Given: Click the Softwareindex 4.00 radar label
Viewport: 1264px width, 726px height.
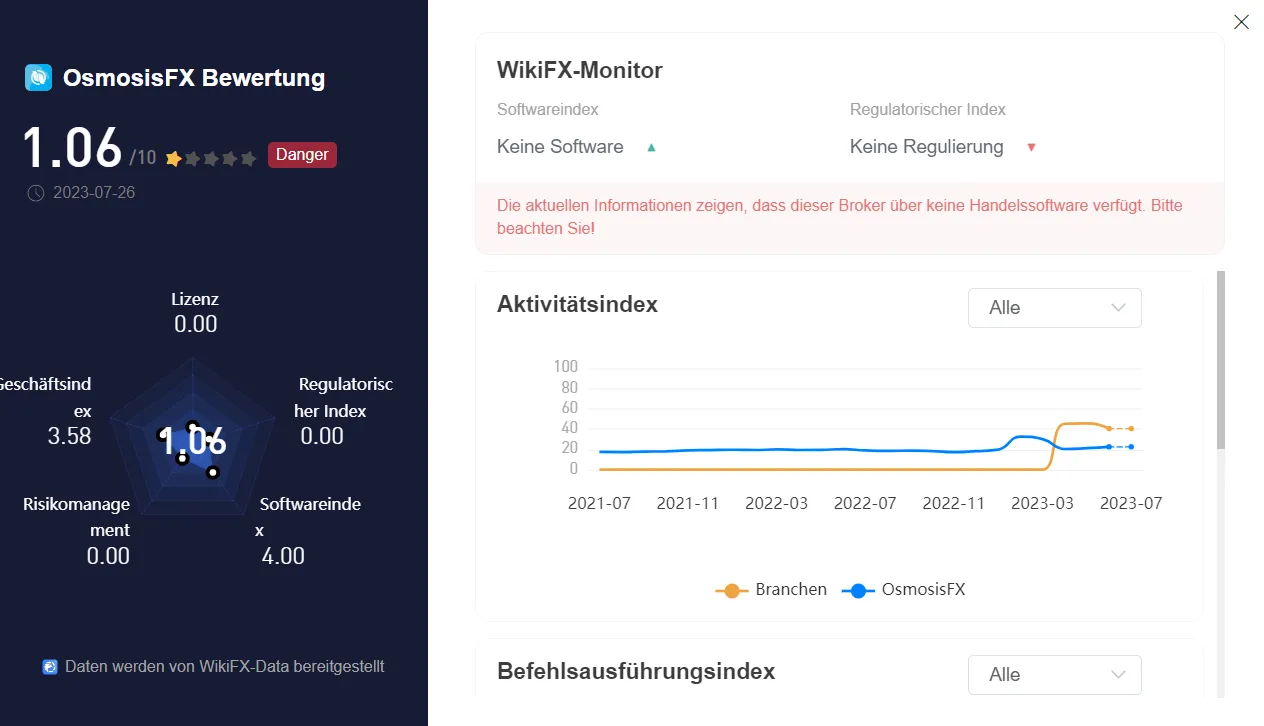Looking at the screenshot, I should [x=308, y=530].
